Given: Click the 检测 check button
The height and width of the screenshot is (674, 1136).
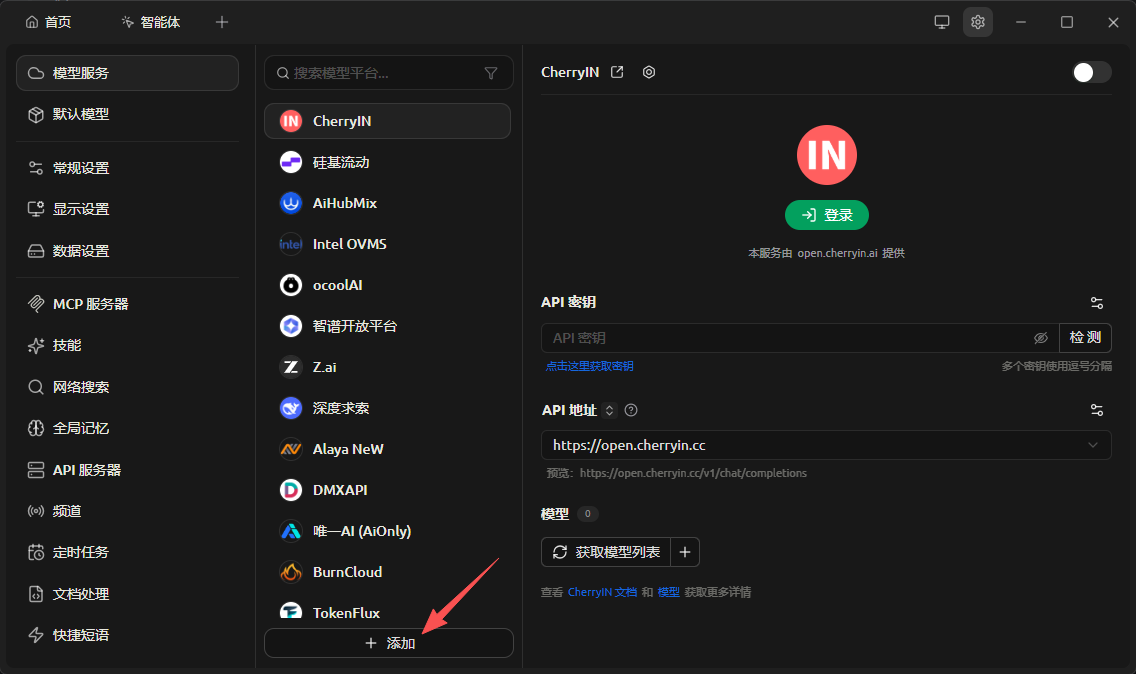Looking at the screenshot, I should point(1085,338).
